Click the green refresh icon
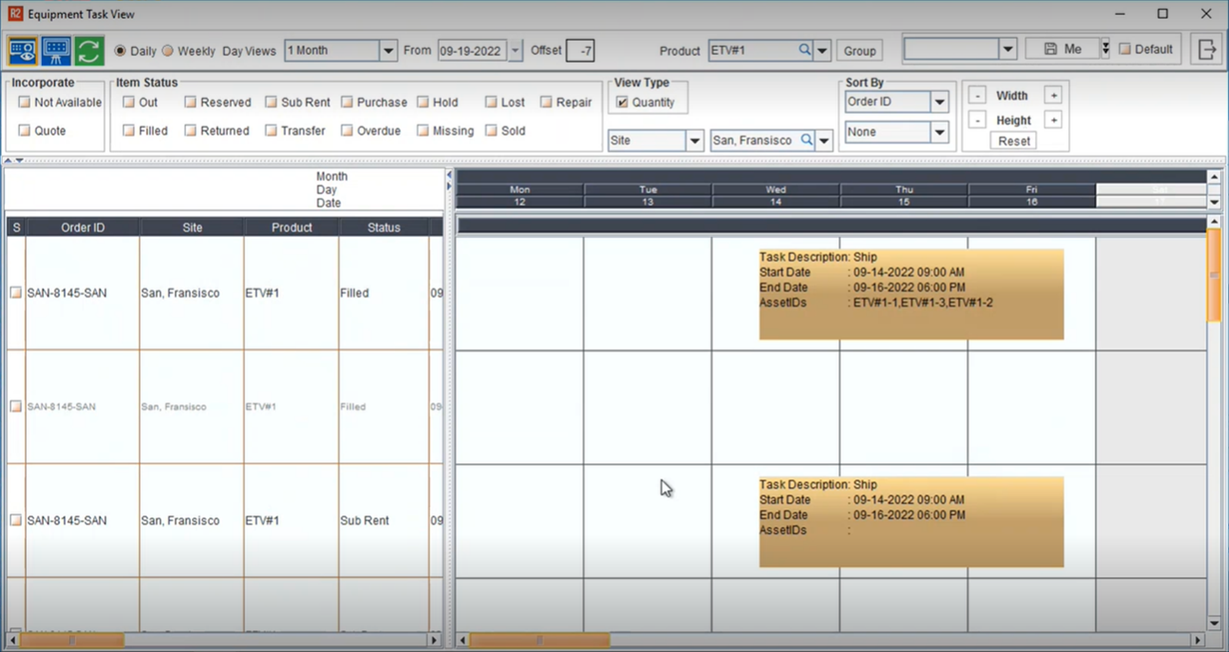 [x=89, y=50]
